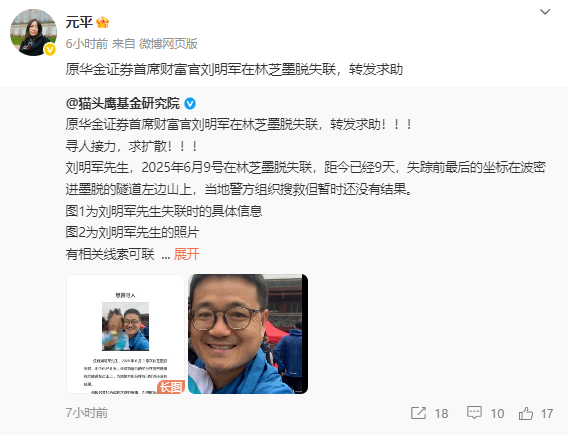Image resolution: width=568 pixels, height=445 pixels.
Task: Click the repost share icon
Action: pyautogui.click(x=418, y=413)
